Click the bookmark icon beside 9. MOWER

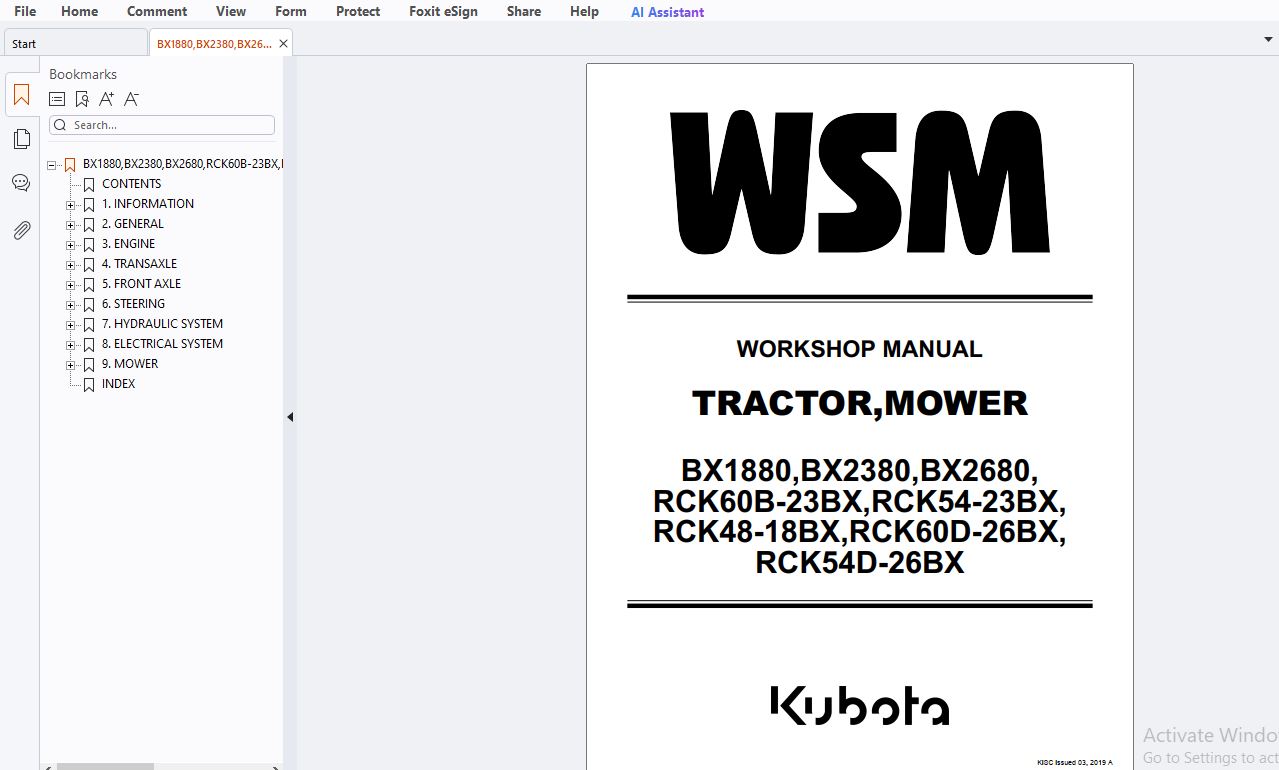tap(89, 364)
